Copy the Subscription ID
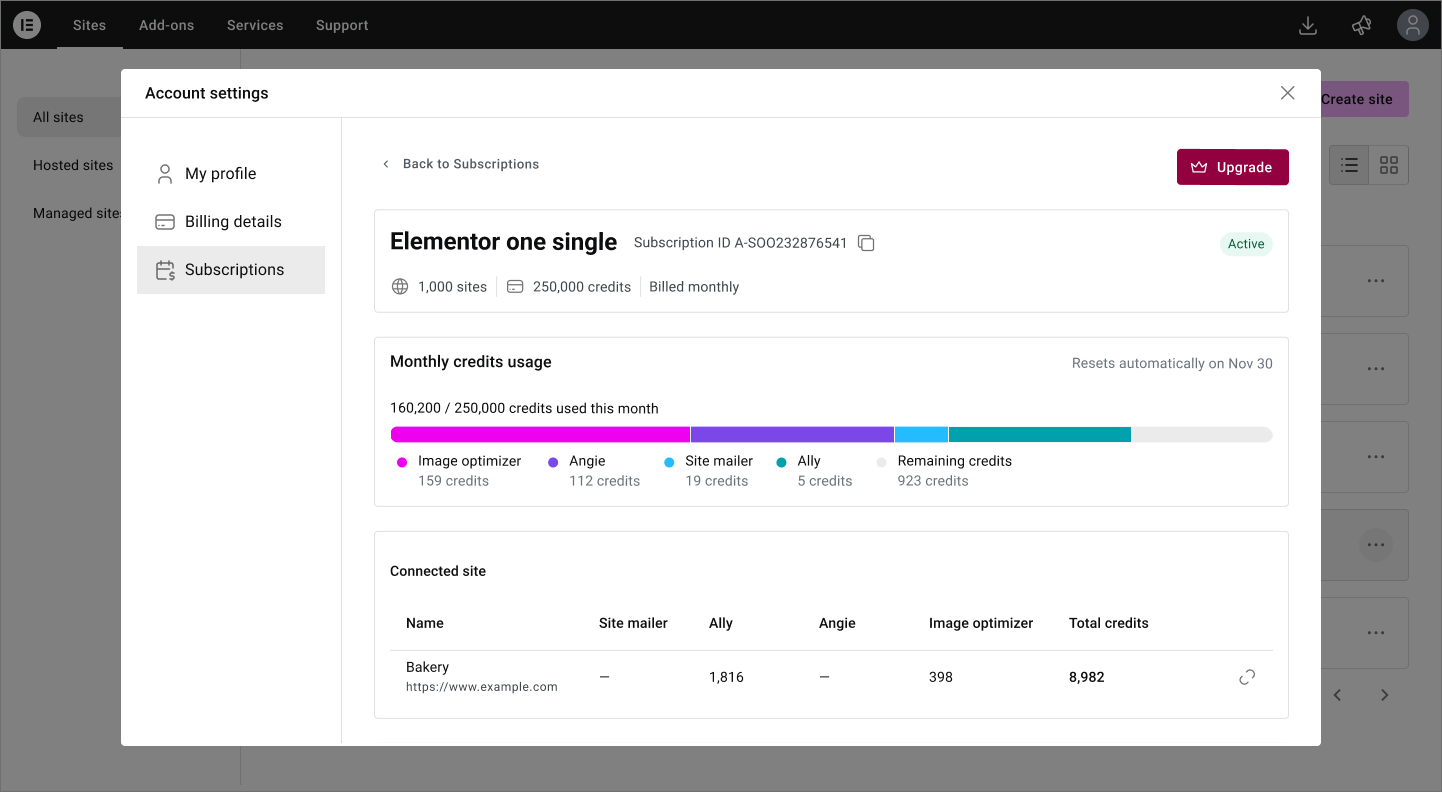Image resolution: width=1442 pixels, height=792 pixels. point(866,243)
